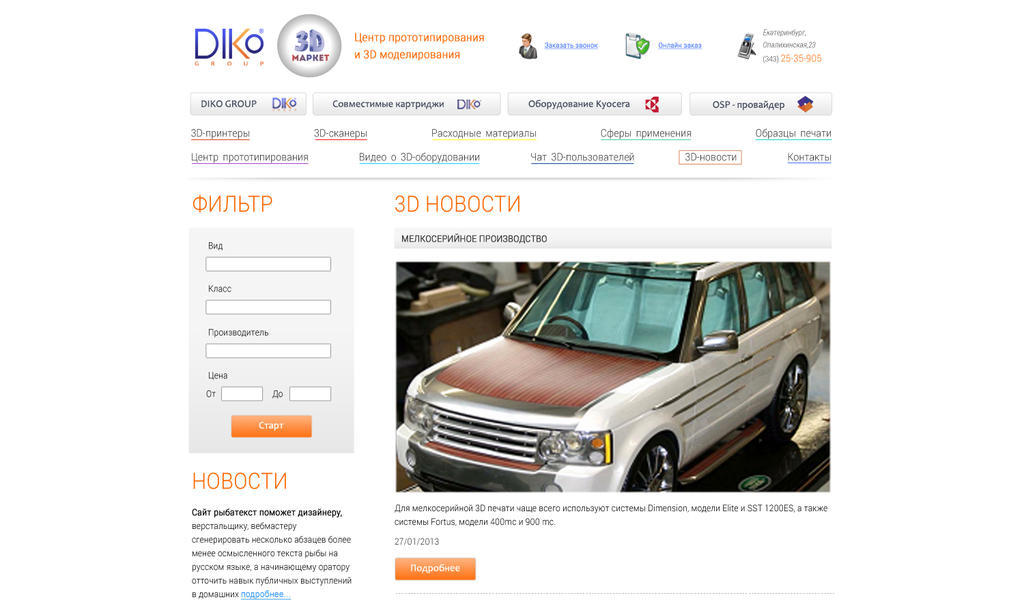
Task: Click the Производитель filter field
Action: click(268, 351)
